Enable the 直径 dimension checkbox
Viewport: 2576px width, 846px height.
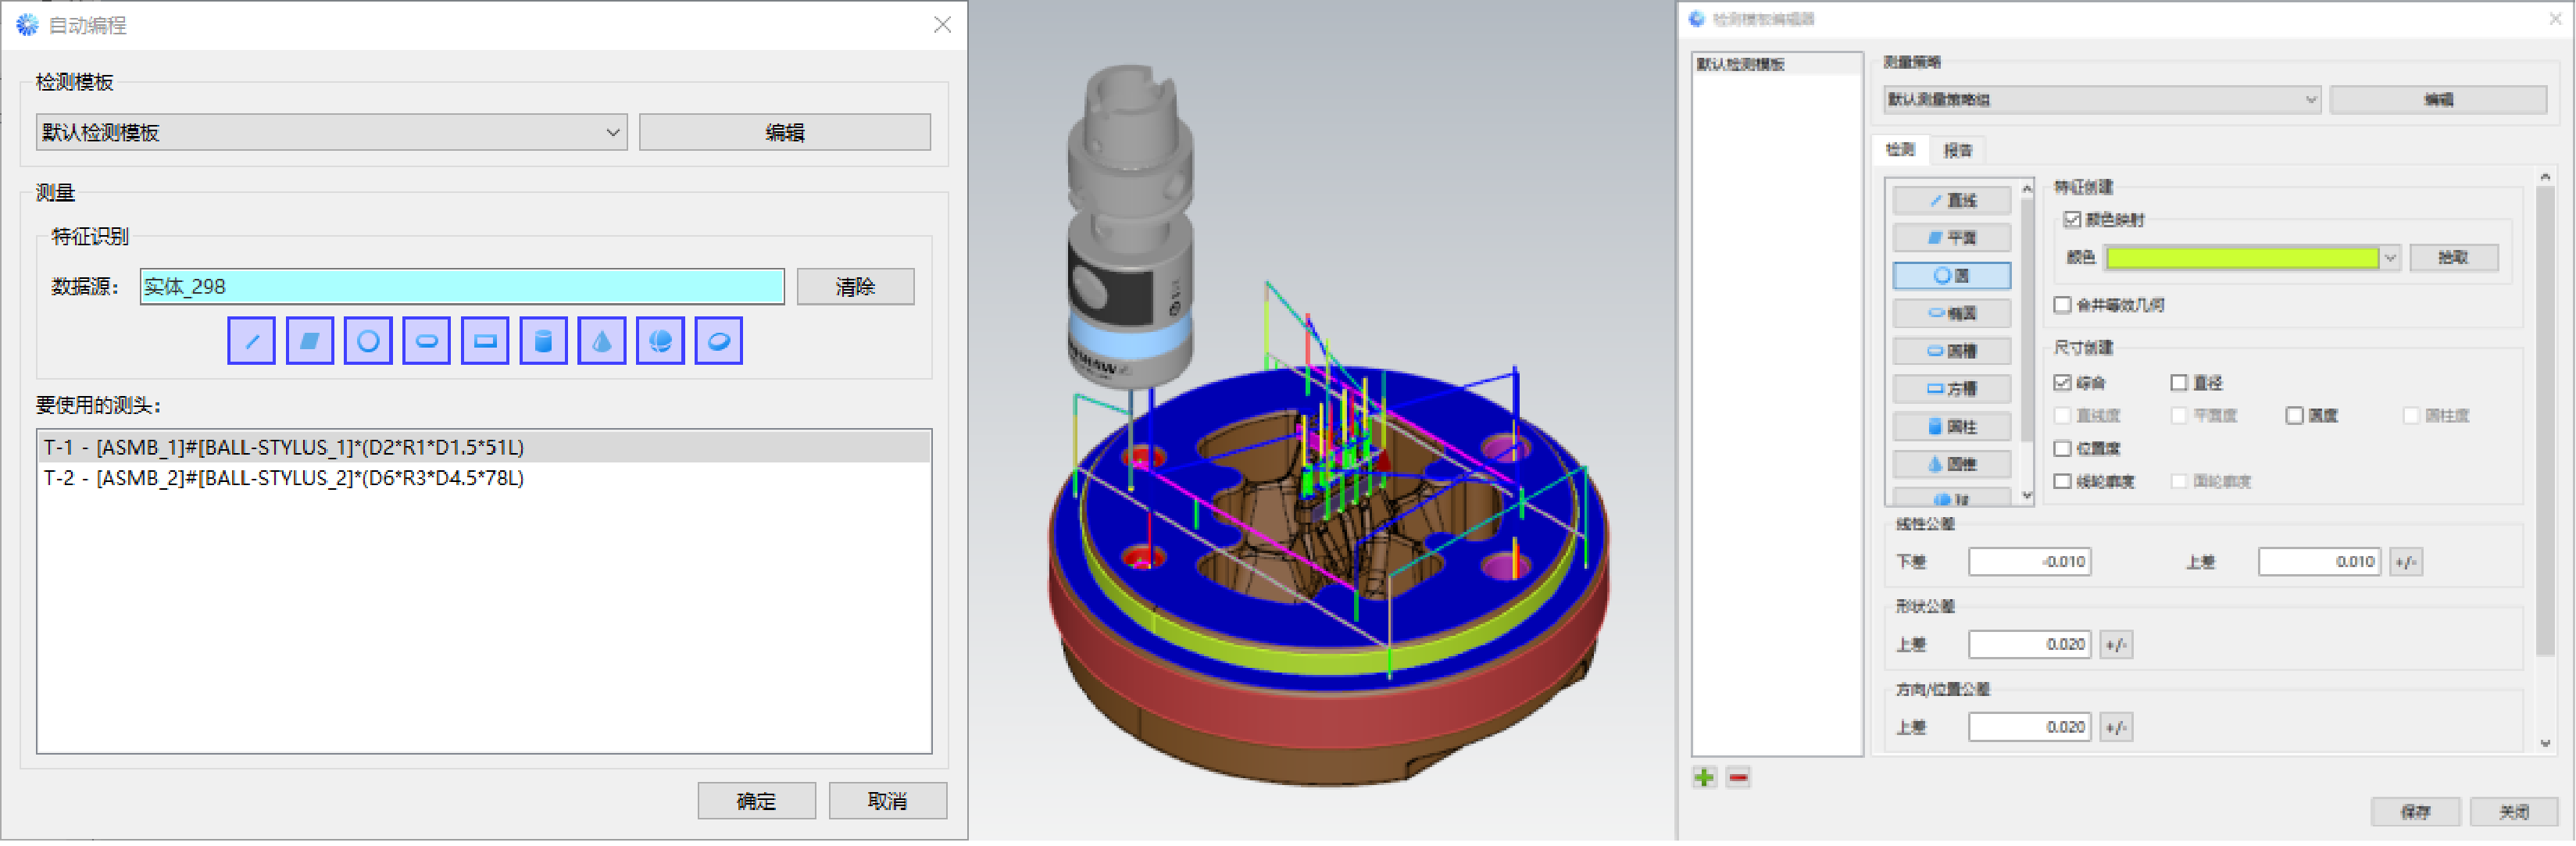(2179, 382)
